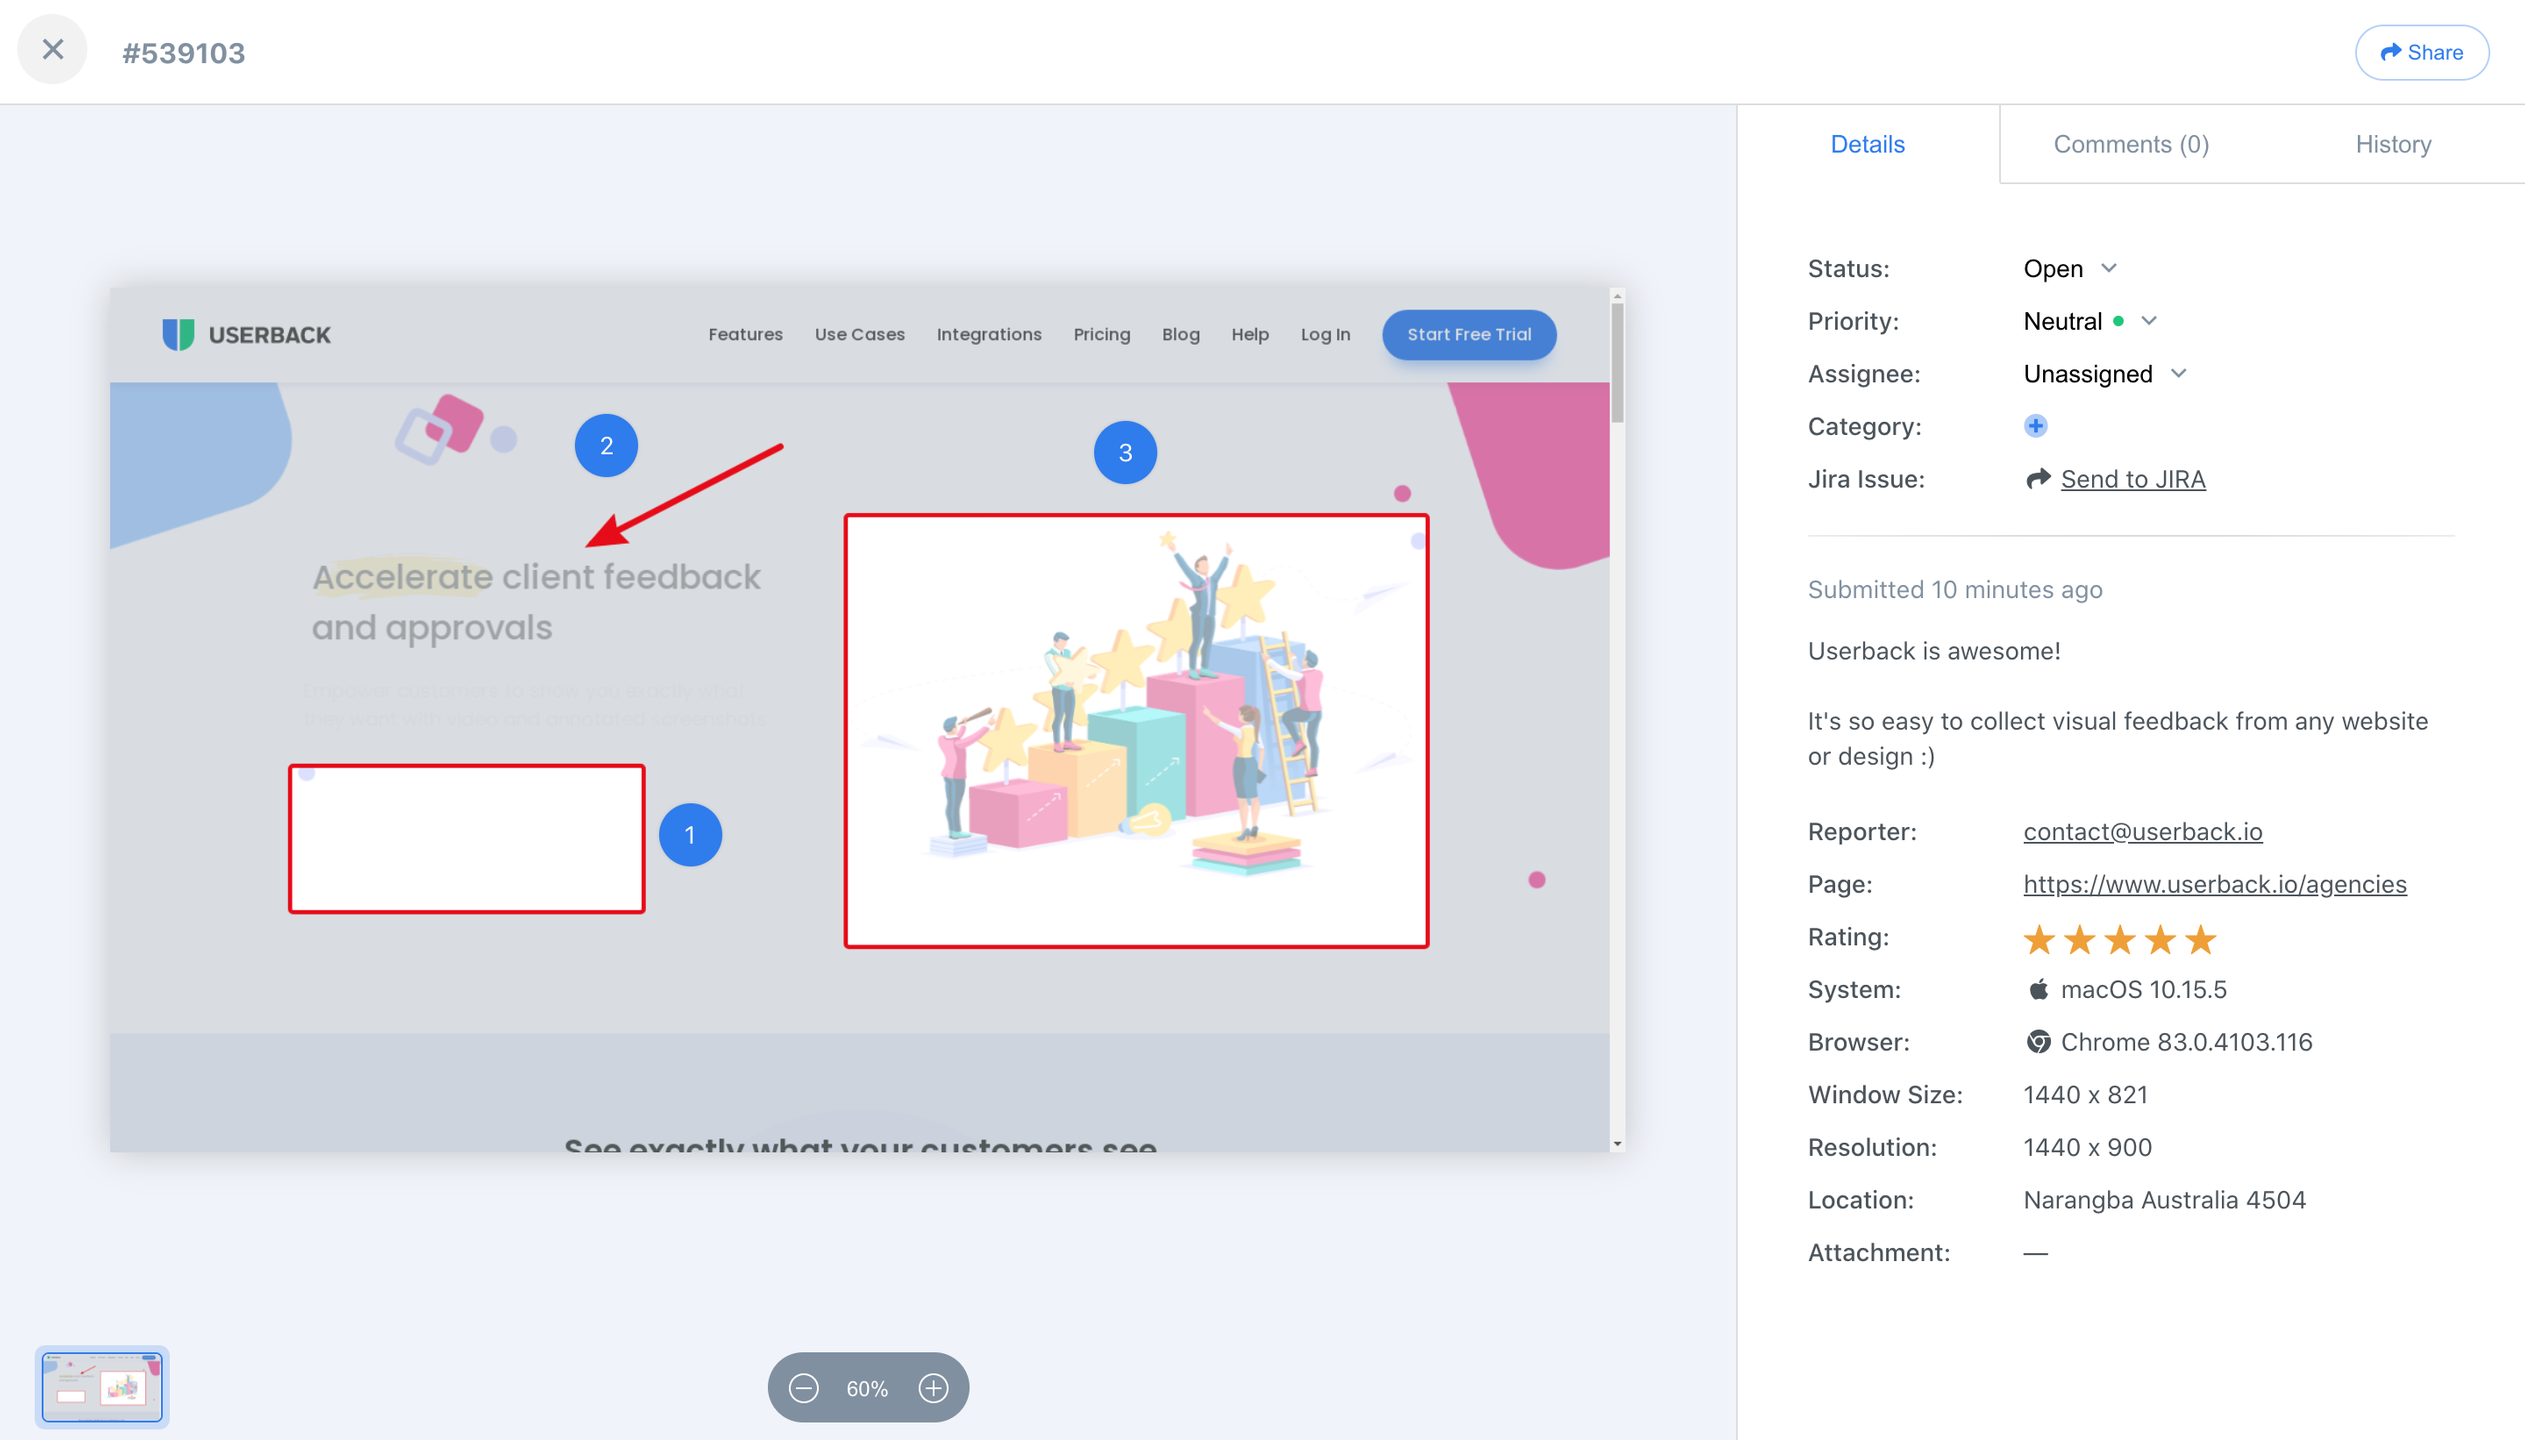2525x1440 pixels.
Task: Click annotation marker number 2
Action: [606, 446]
